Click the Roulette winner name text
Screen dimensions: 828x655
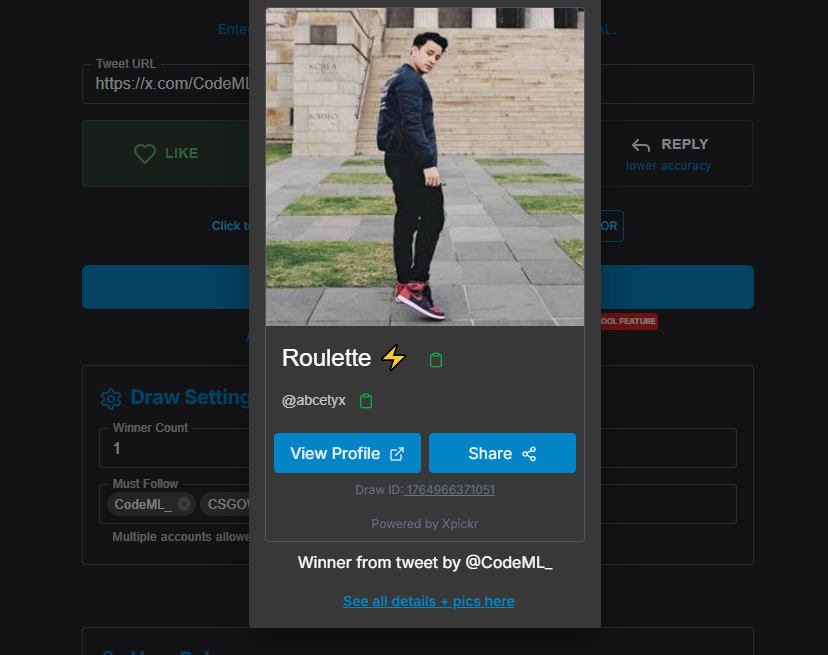[326, 358]
